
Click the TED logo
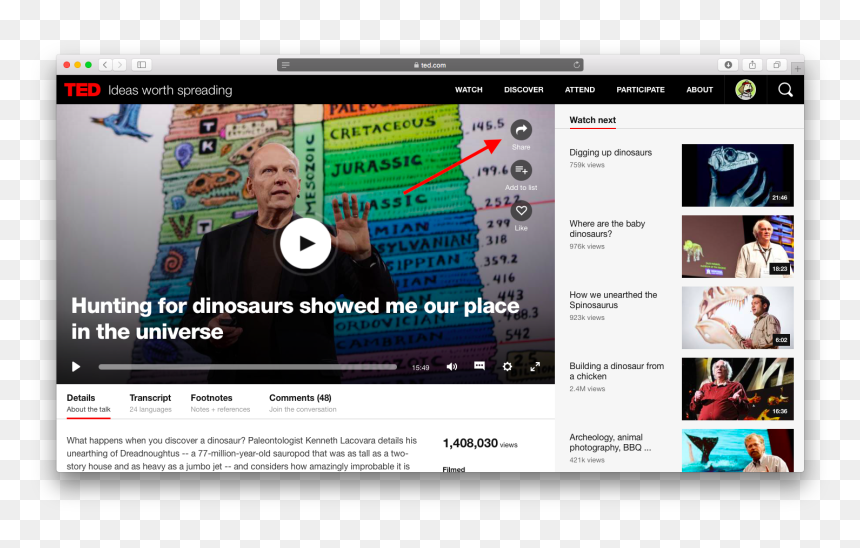click(82, 90)
